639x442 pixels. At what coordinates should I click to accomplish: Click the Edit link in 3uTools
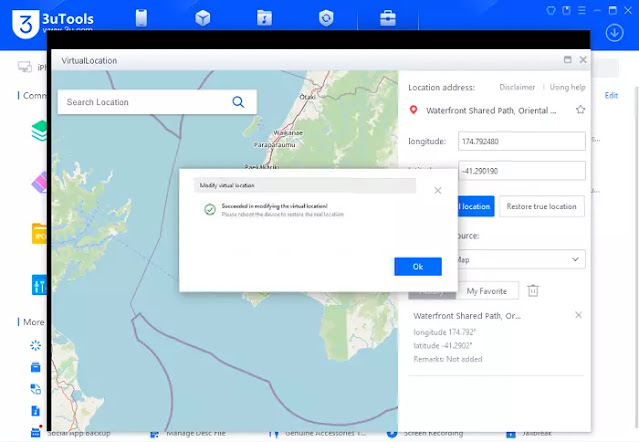611,95
